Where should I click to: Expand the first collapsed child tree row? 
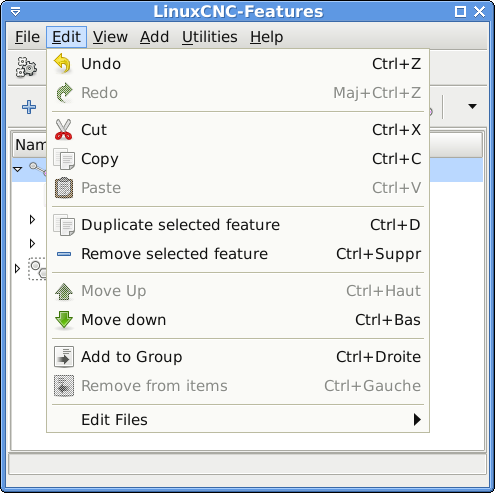32,219
